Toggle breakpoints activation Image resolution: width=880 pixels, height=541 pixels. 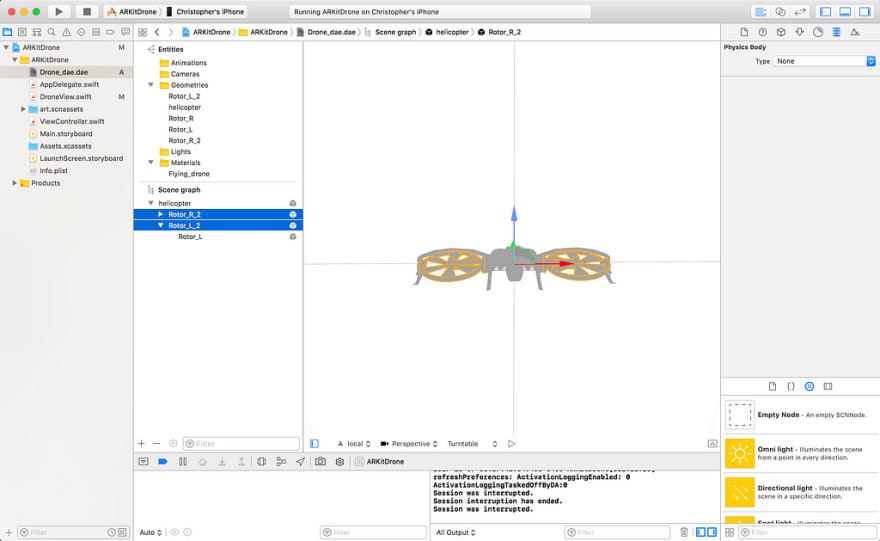(x=163, y=461)
